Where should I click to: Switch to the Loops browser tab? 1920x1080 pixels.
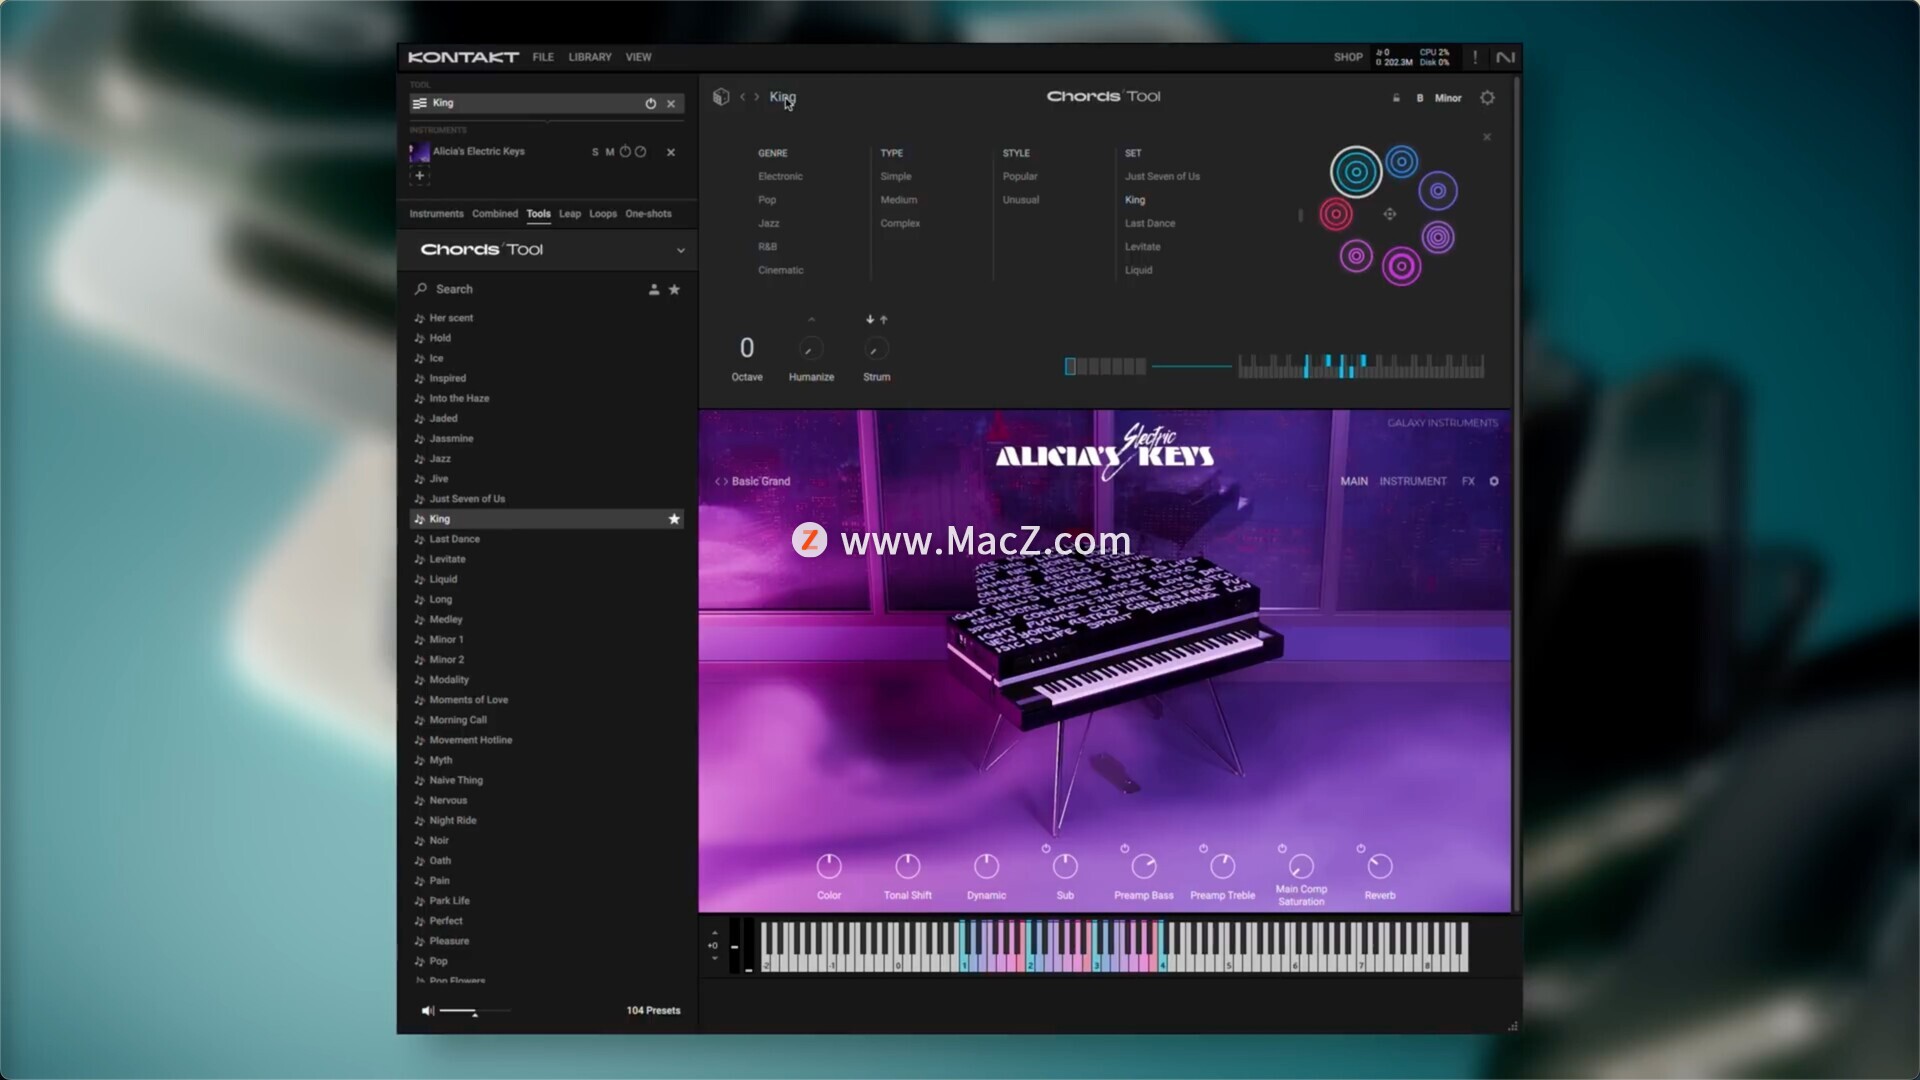tap(603, 214)
